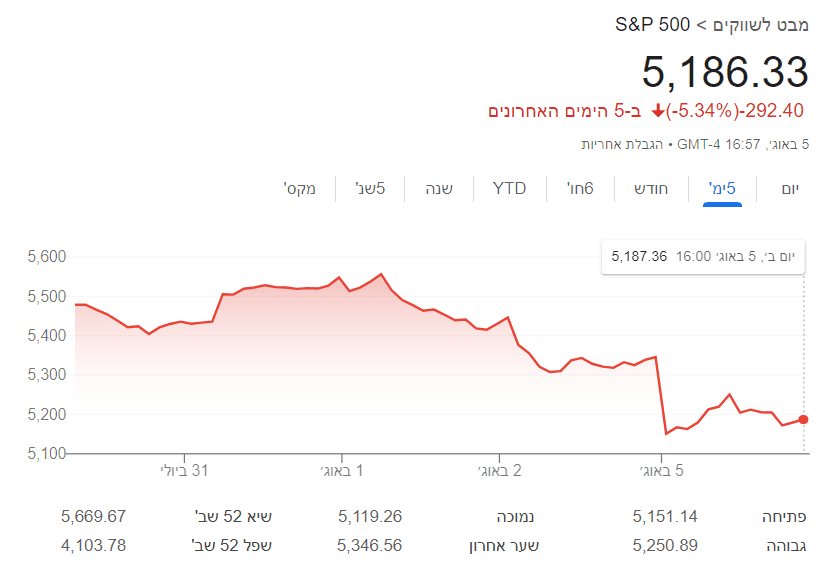Open the חודש (month) range tab
This screenshot has height=579, width=825.
tap(653, 188)
